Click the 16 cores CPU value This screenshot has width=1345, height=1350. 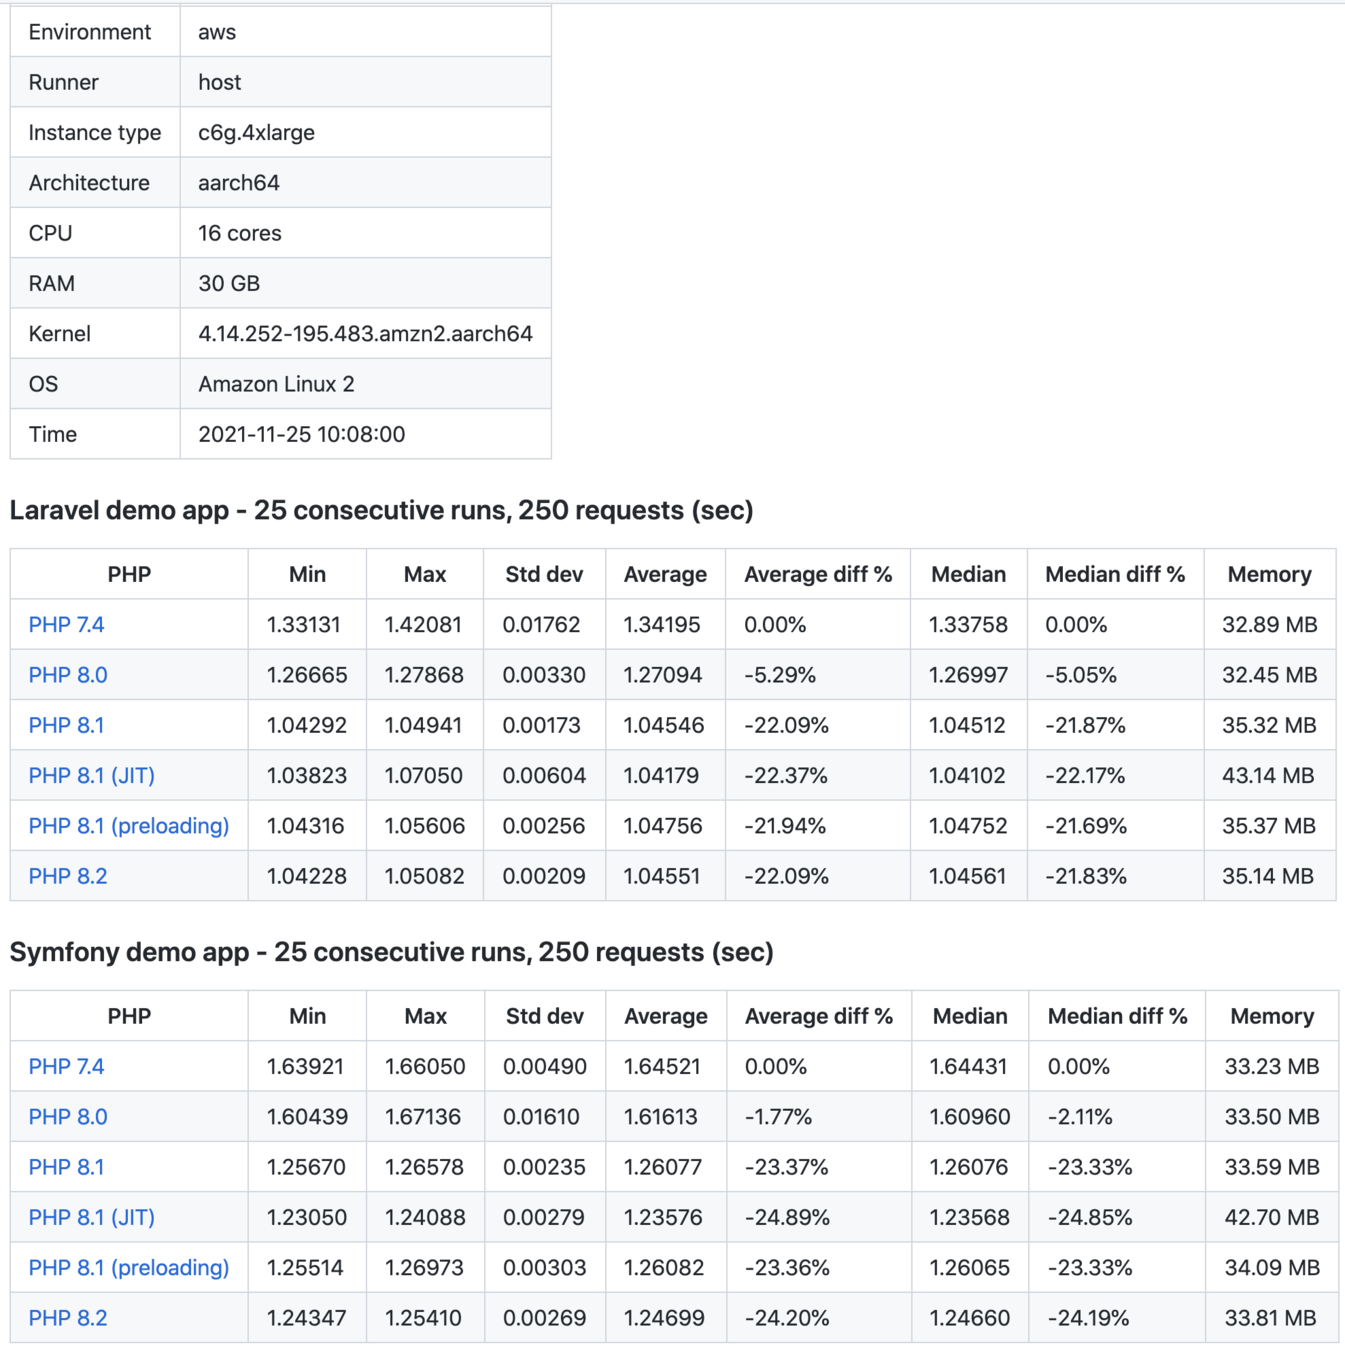click(240, 233)
